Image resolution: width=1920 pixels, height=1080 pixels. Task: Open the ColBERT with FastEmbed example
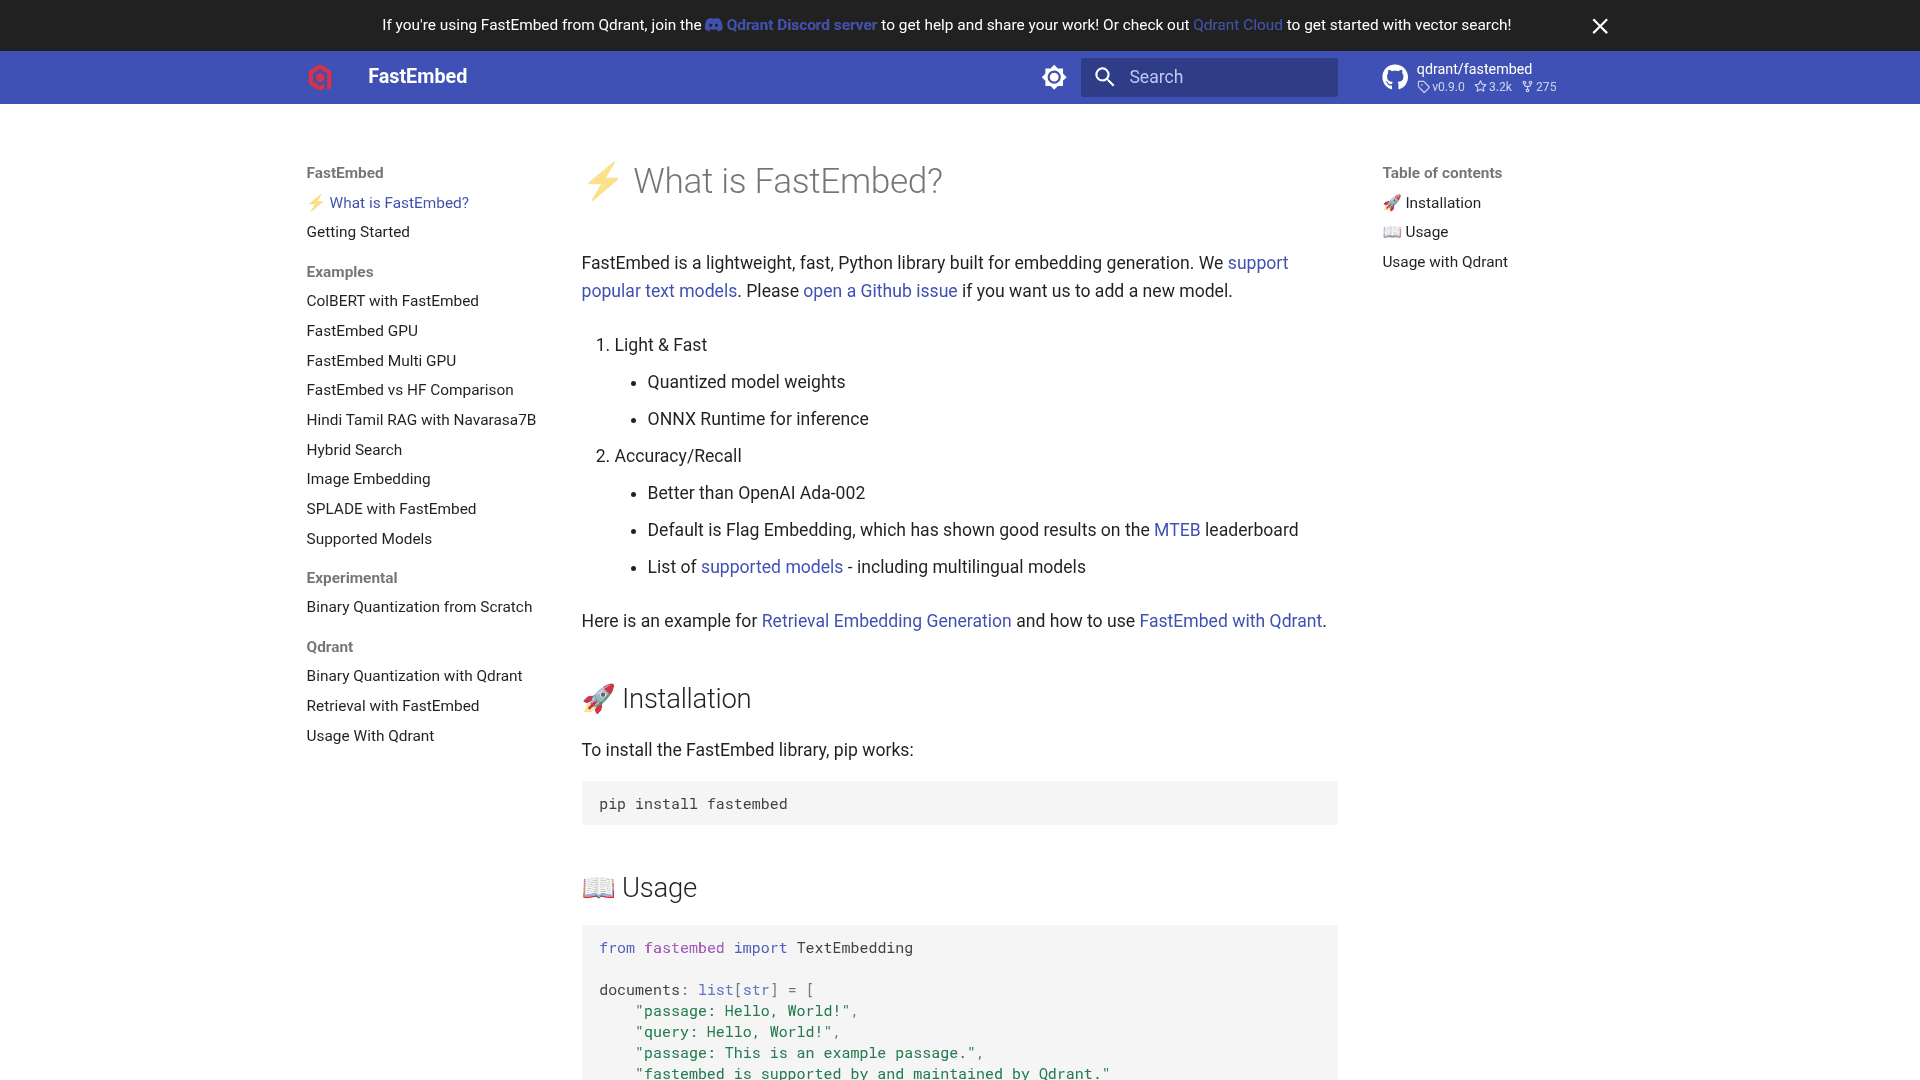click(392, 301)
